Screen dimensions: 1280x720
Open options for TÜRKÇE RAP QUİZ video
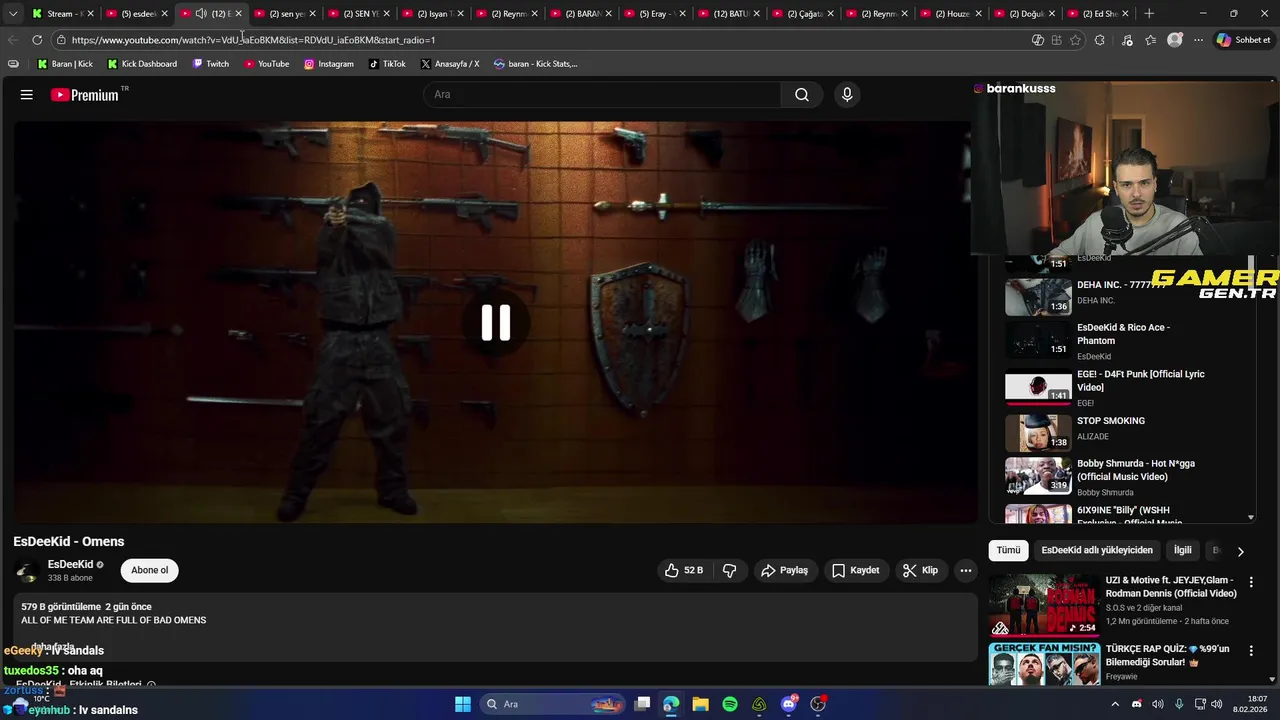click(x=1250, y=651)
